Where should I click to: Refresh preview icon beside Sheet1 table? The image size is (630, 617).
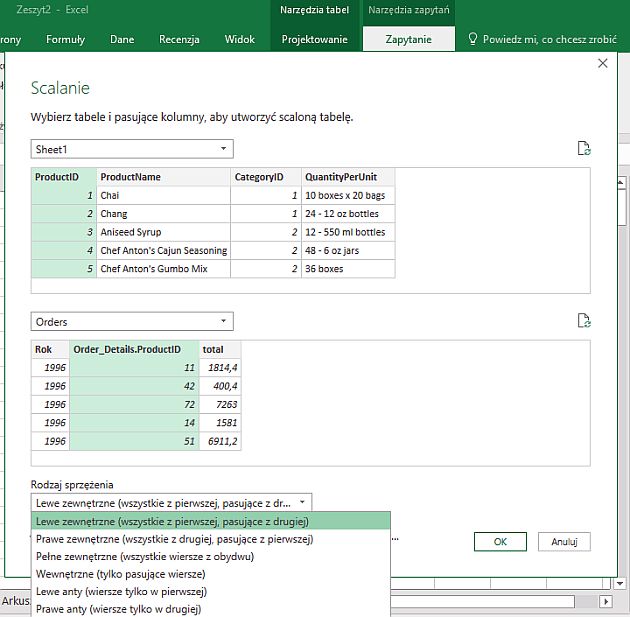pos(584,148)
